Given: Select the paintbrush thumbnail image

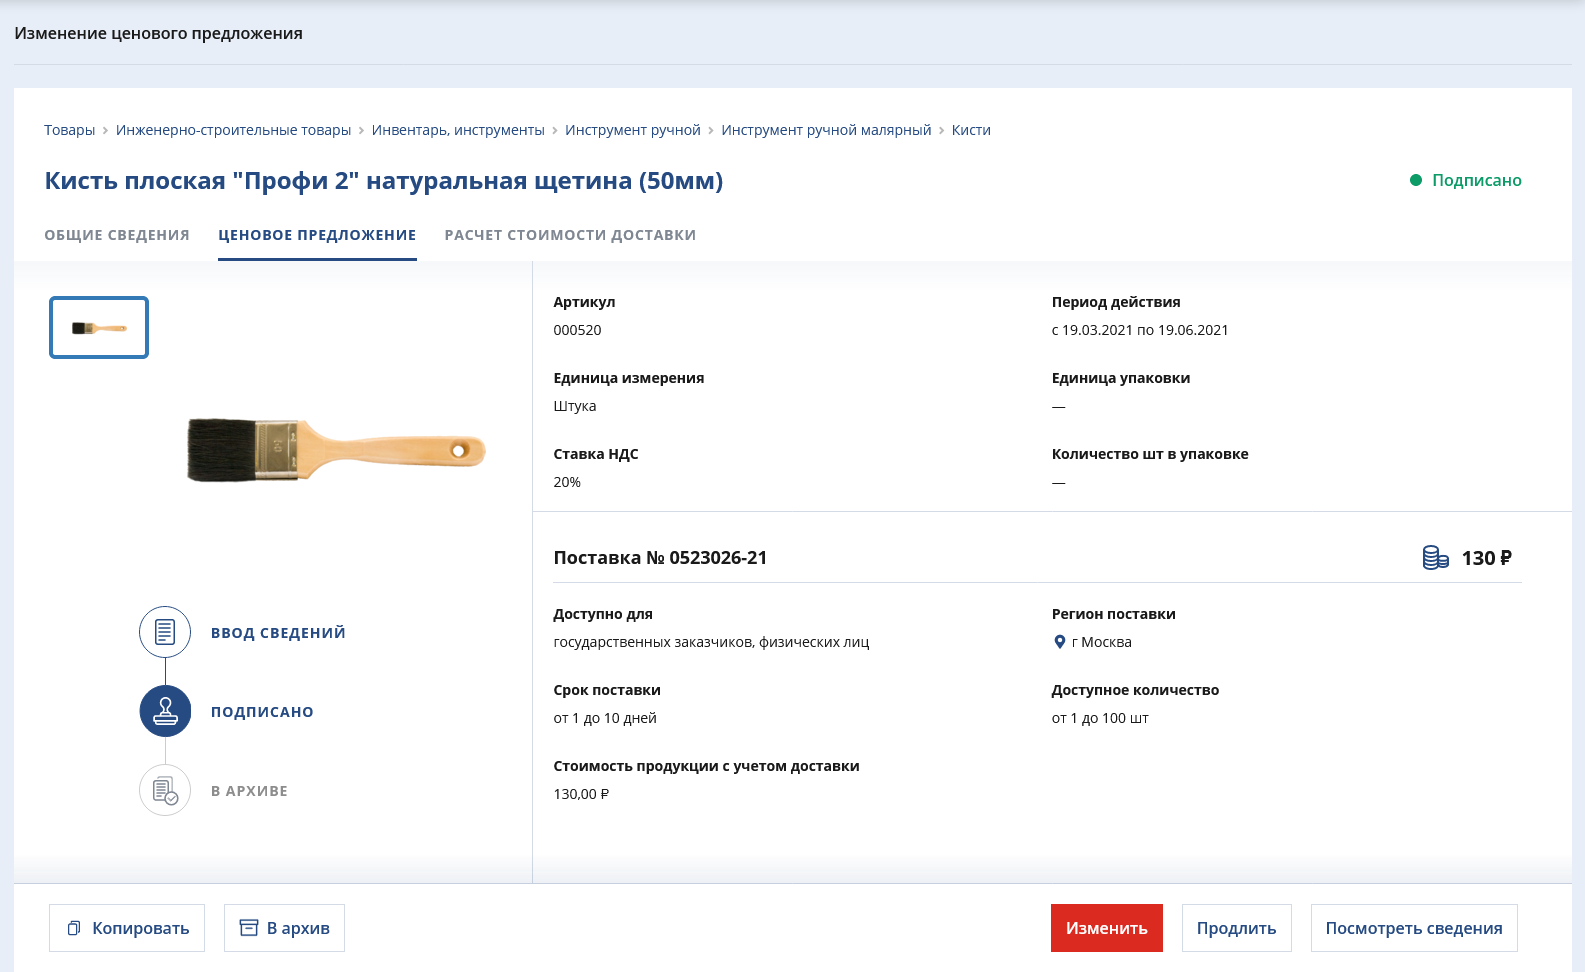Looking at the screenshot, I should click(x=99, y=327).
